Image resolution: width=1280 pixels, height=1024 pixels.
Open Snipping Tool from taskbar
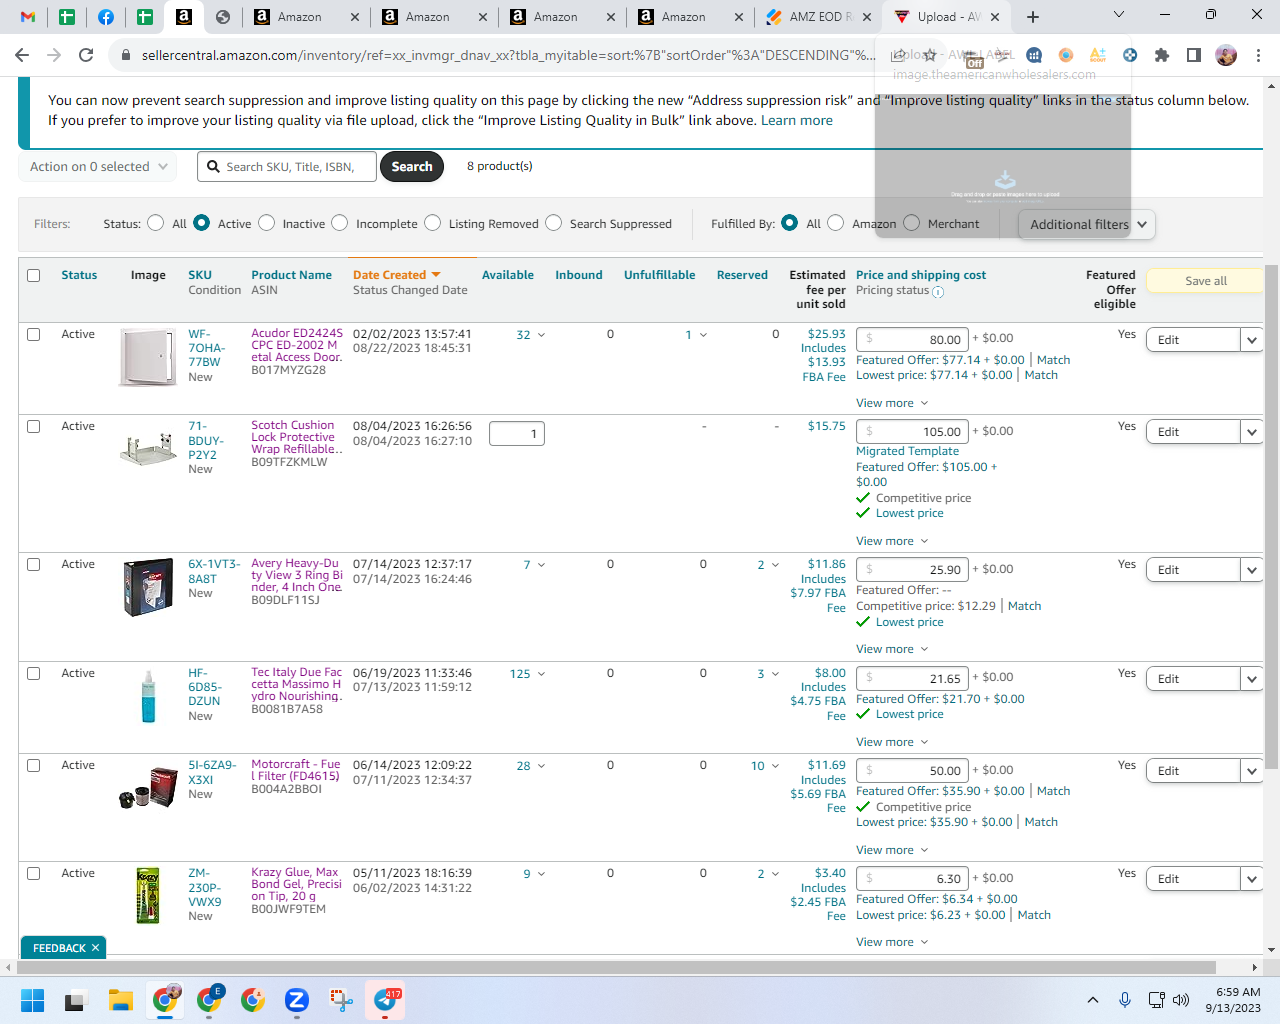[341, 1000]
